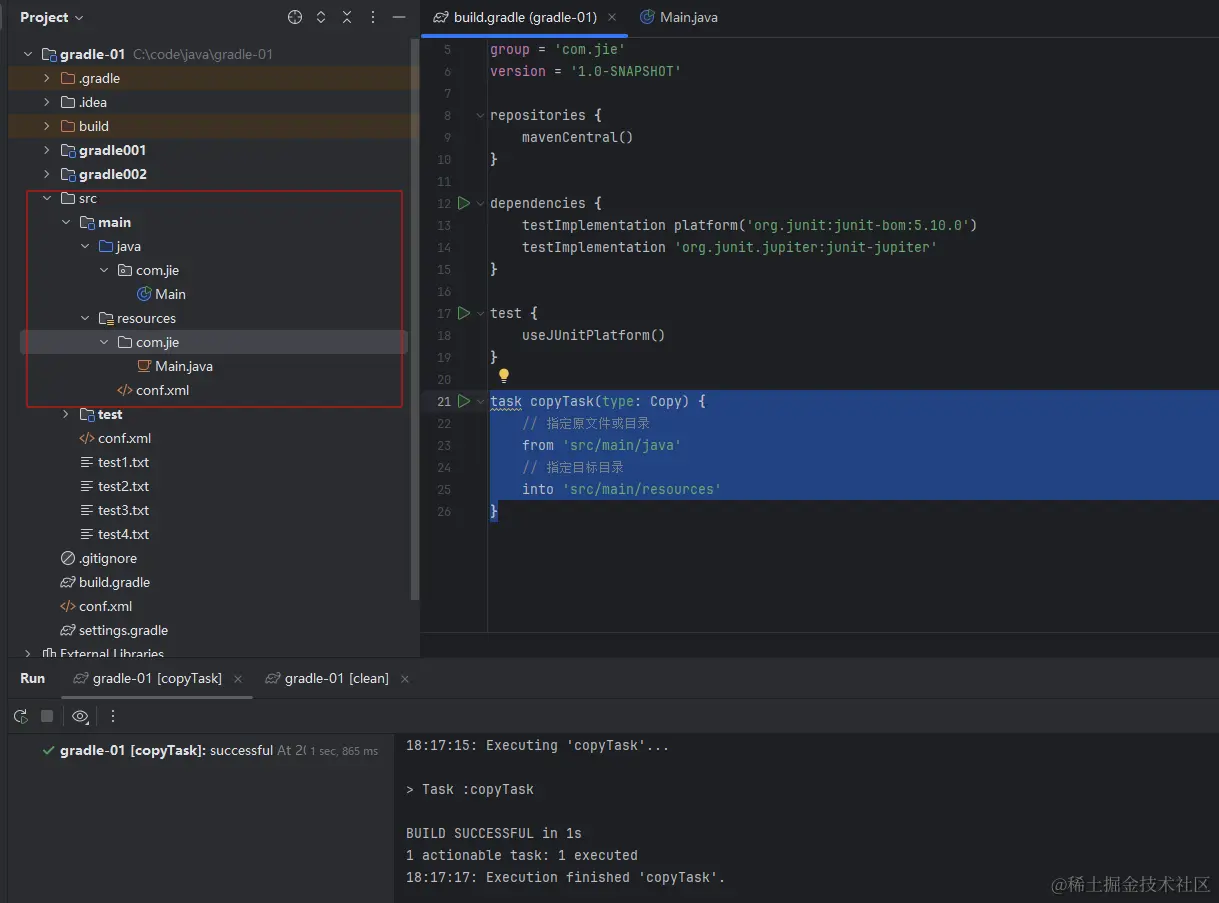
Task: Click the run gutter icon for test block
Action: [463, 313]
